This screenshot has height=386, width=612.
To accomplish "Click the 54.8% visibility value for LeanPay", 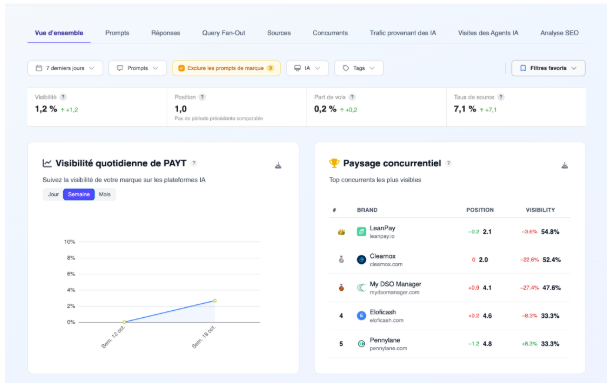I will point(550,232).
